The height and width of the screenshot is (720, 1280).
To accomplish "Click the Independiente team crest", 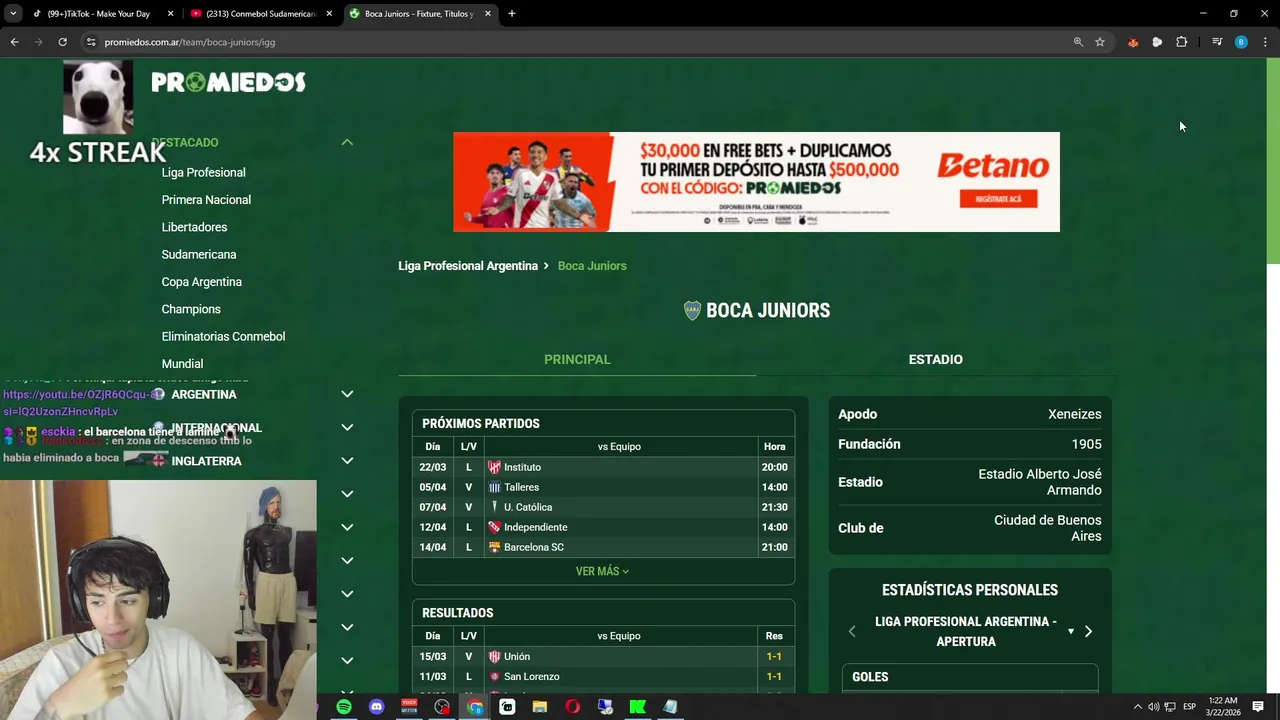I will point(494,527).
